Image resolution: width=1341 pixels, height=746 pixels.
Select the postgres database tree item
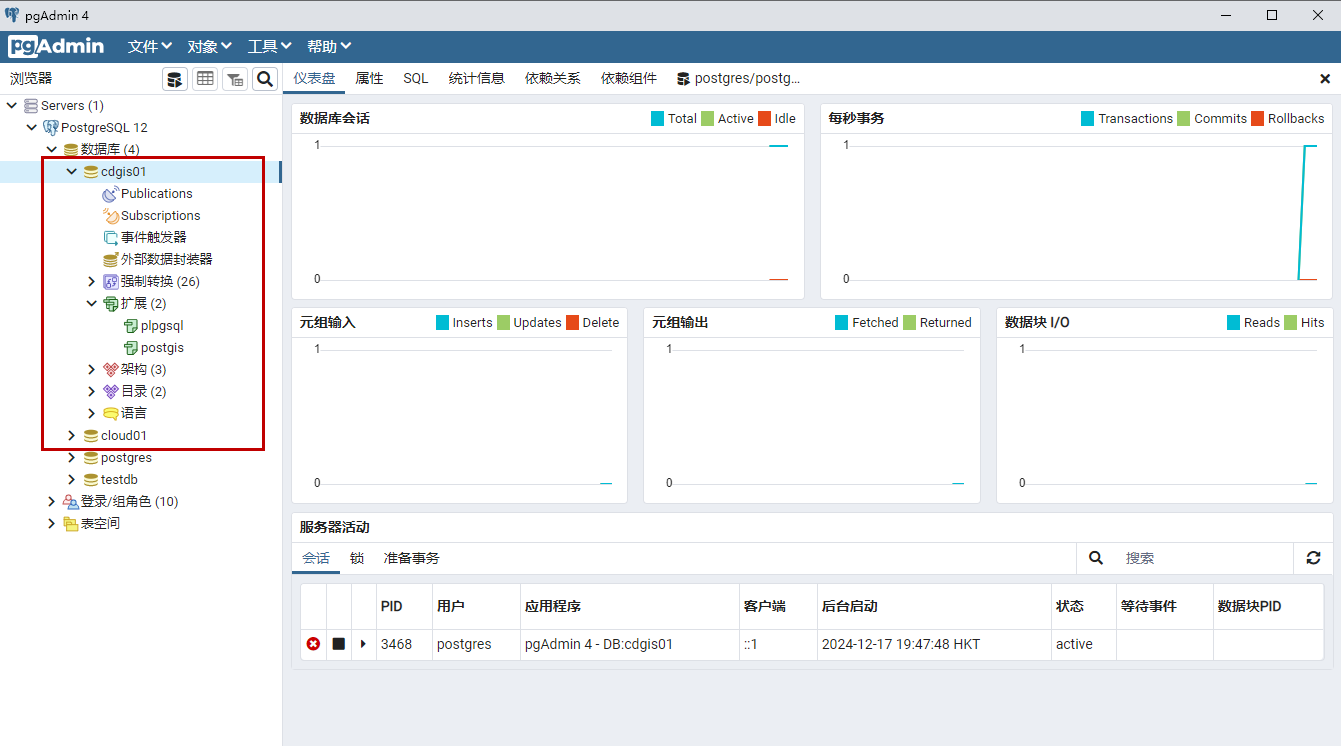point(126,457)
